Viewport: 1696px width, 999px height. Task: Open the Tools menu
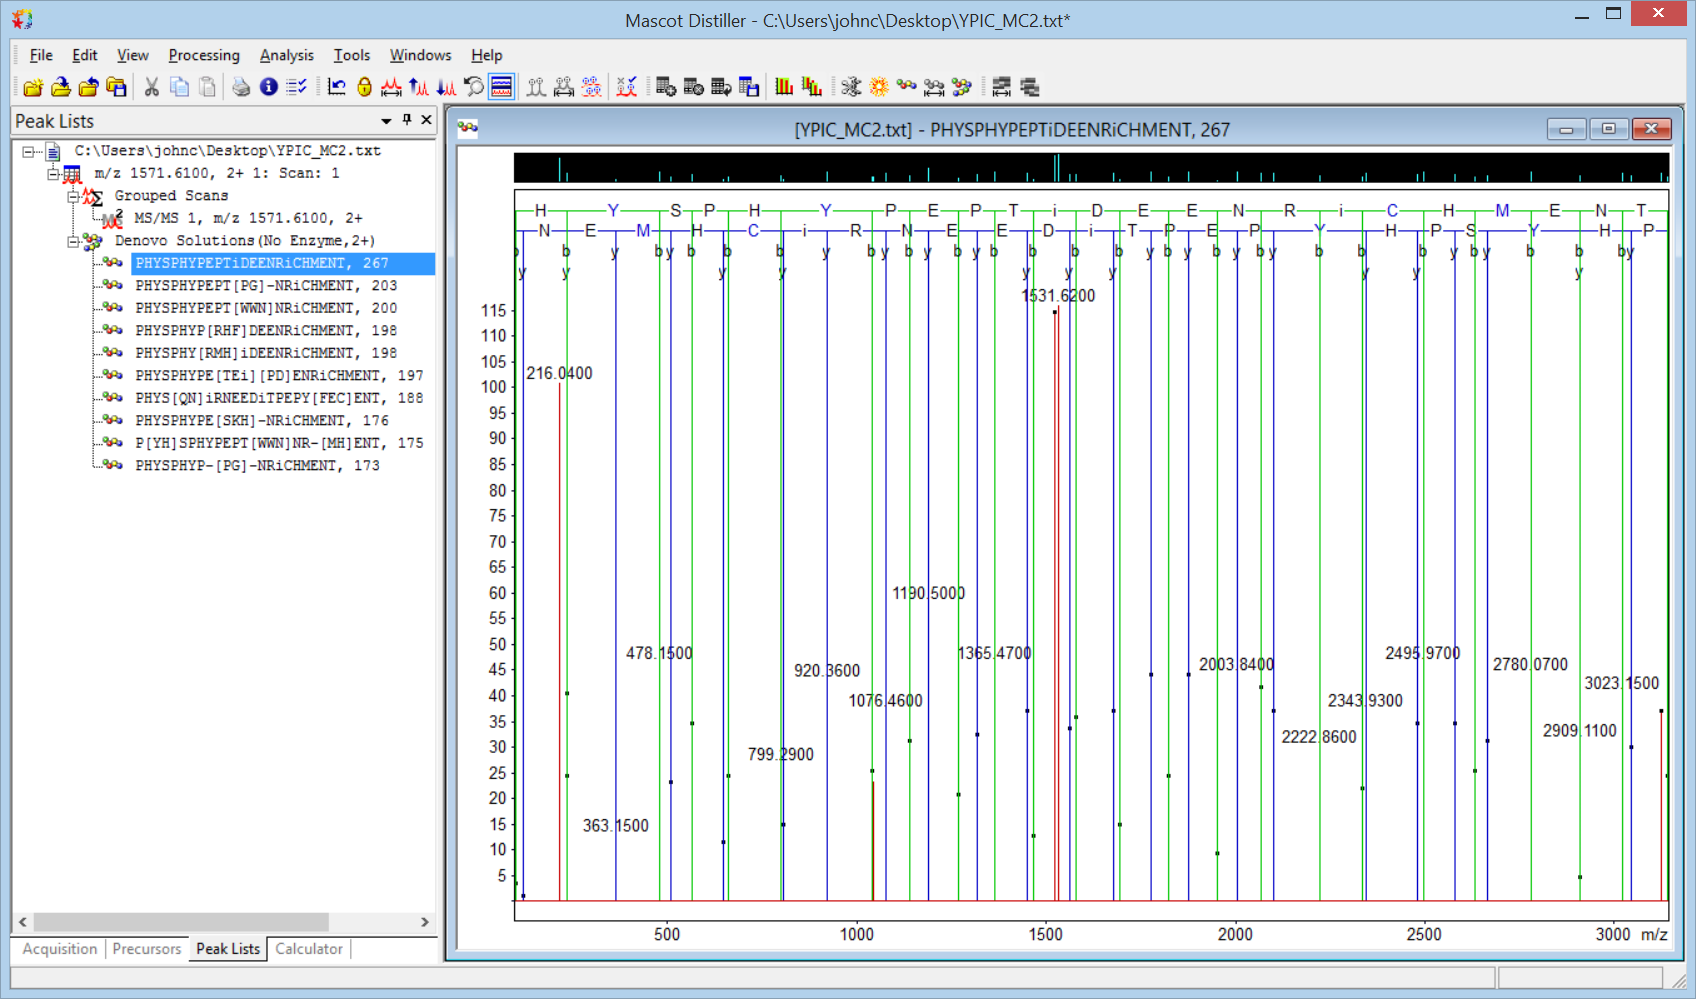(352, 55)
